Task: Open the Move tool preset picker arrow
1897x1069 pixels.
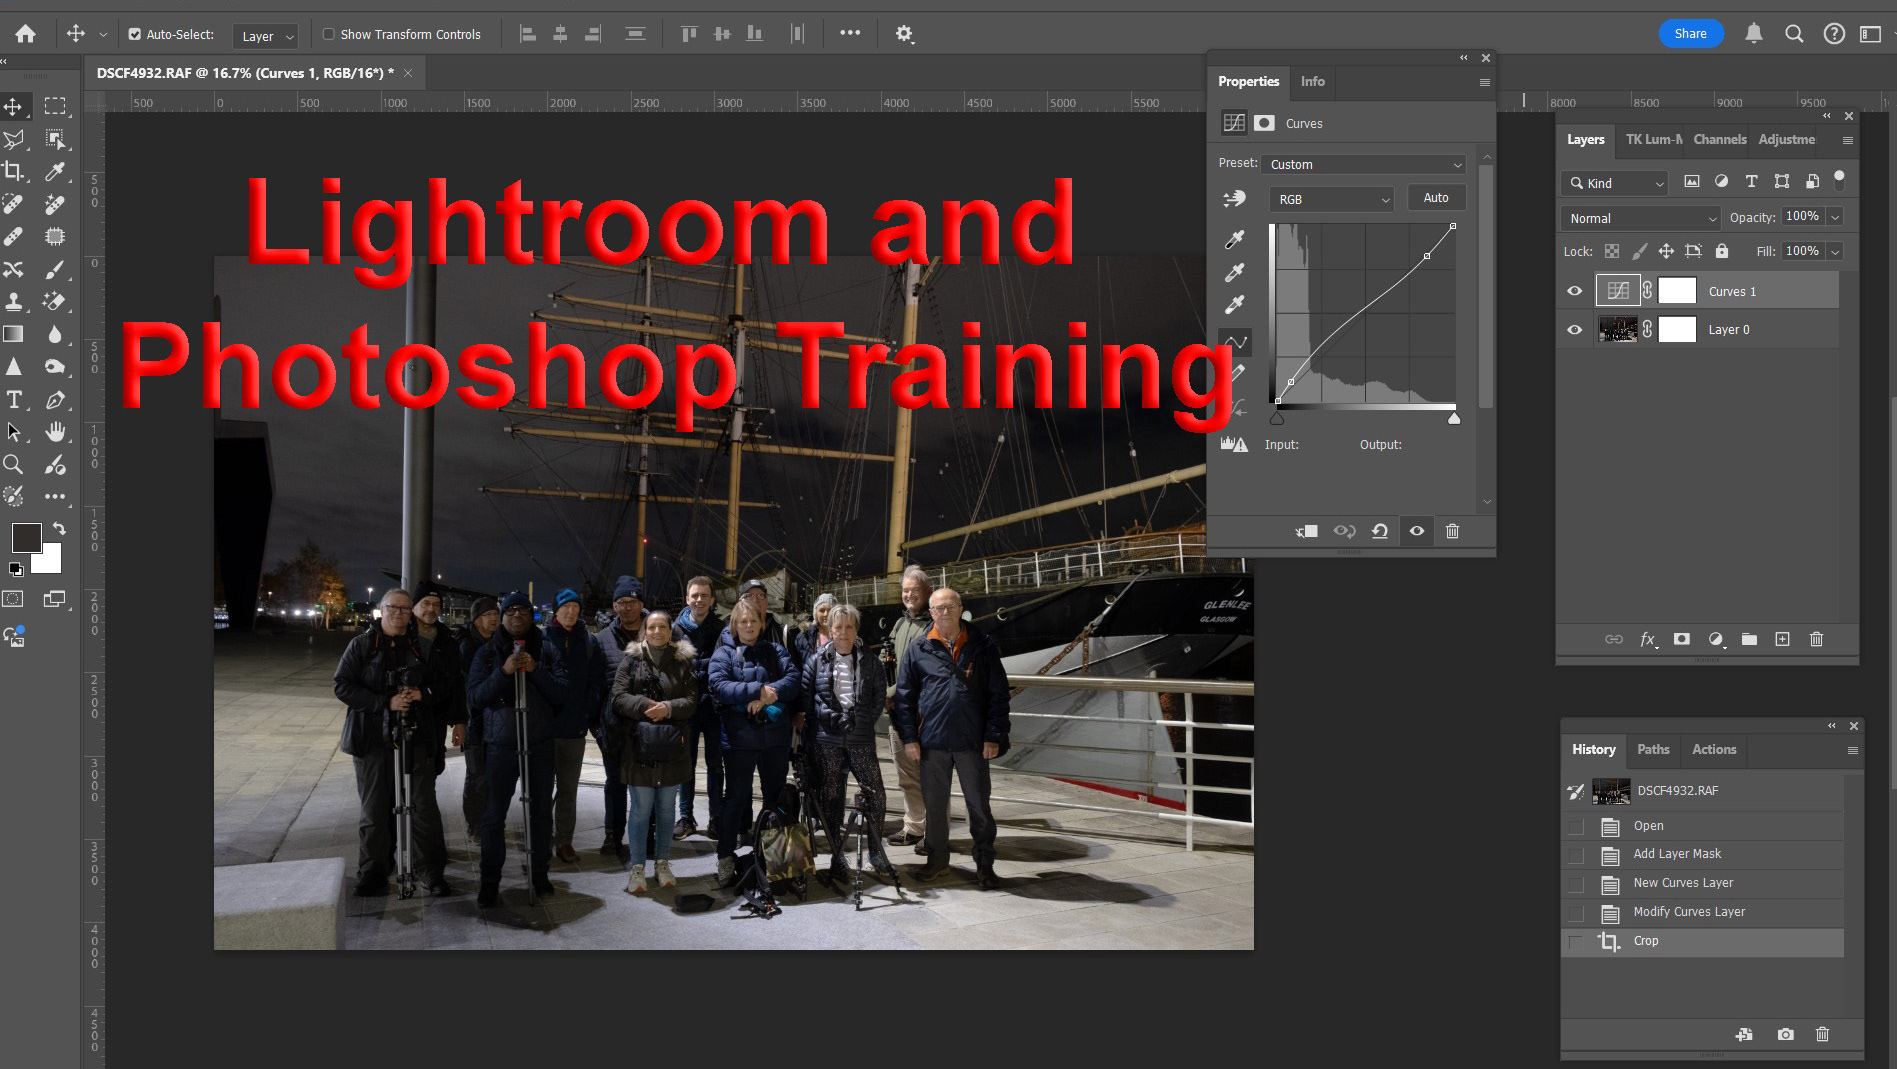Action: point(102,34)
